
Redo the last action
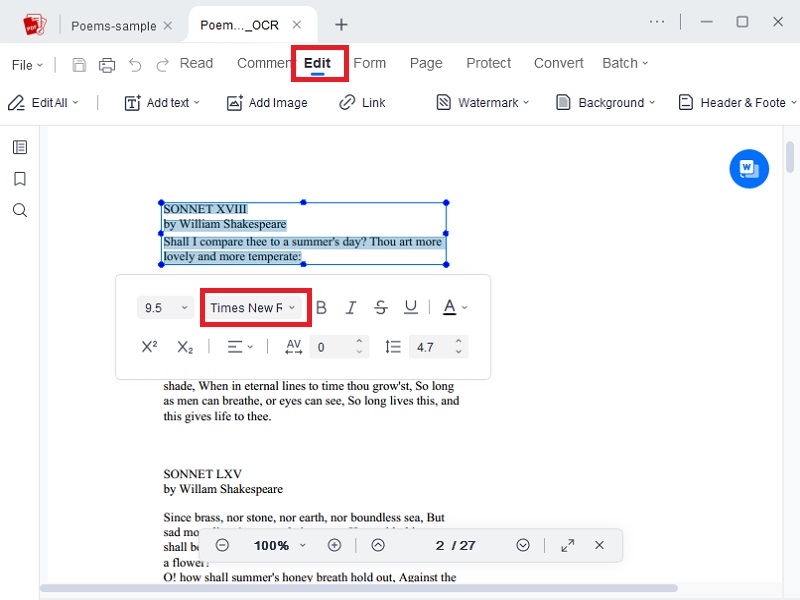162,65
